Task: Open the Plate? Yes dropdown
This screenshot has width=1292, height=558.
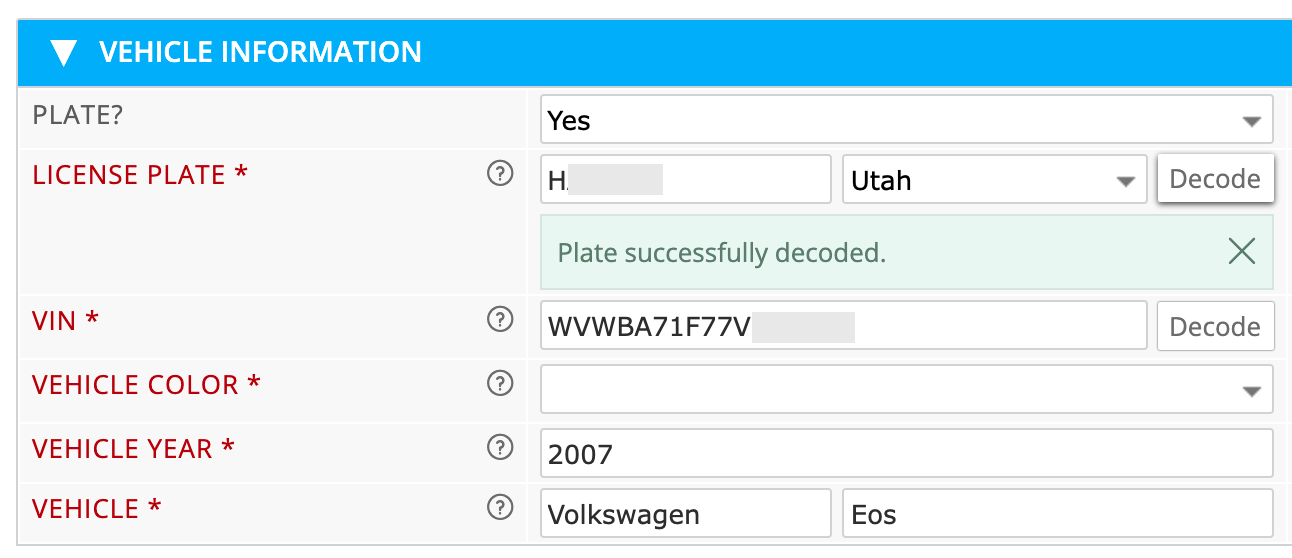Action: (x=906, y=121)
